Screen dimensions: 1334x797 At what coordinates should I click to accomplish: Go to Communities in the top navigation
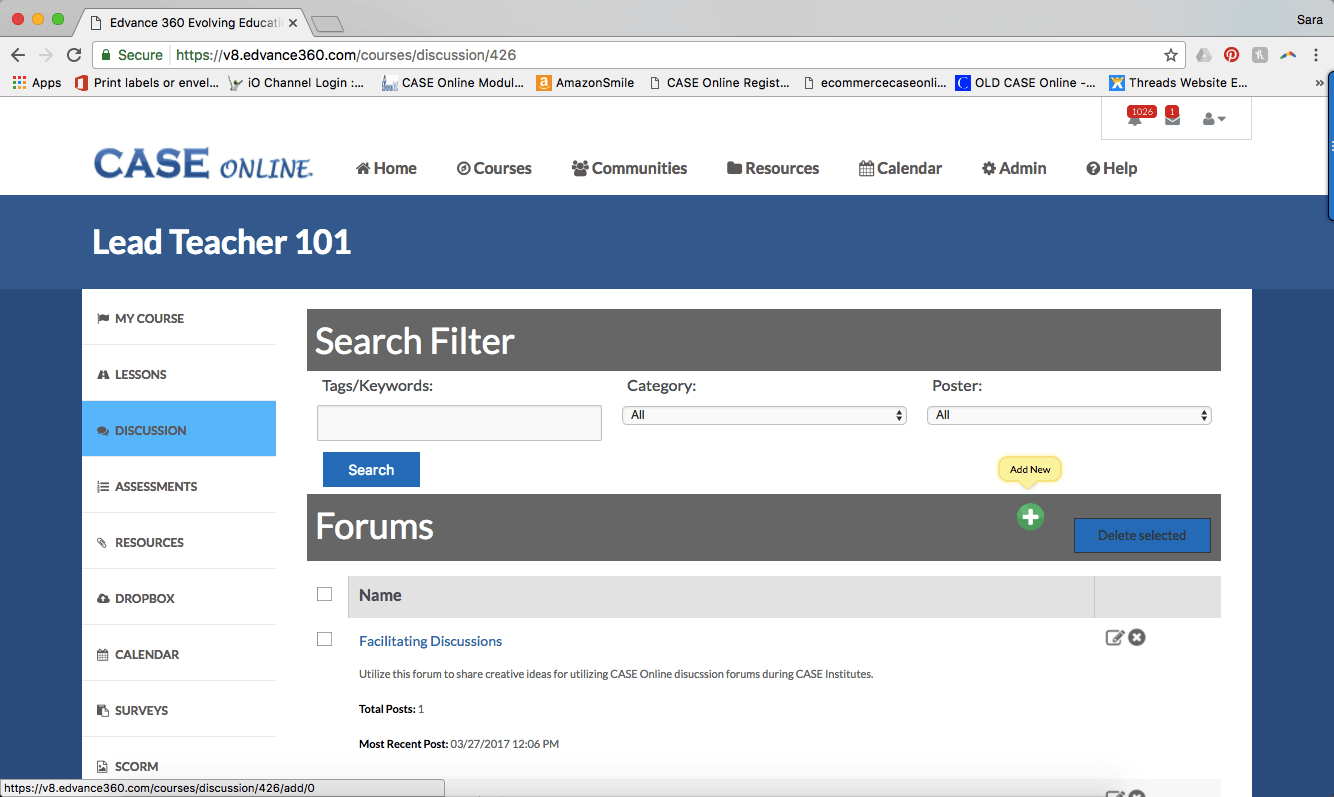(x=629, y=168)
